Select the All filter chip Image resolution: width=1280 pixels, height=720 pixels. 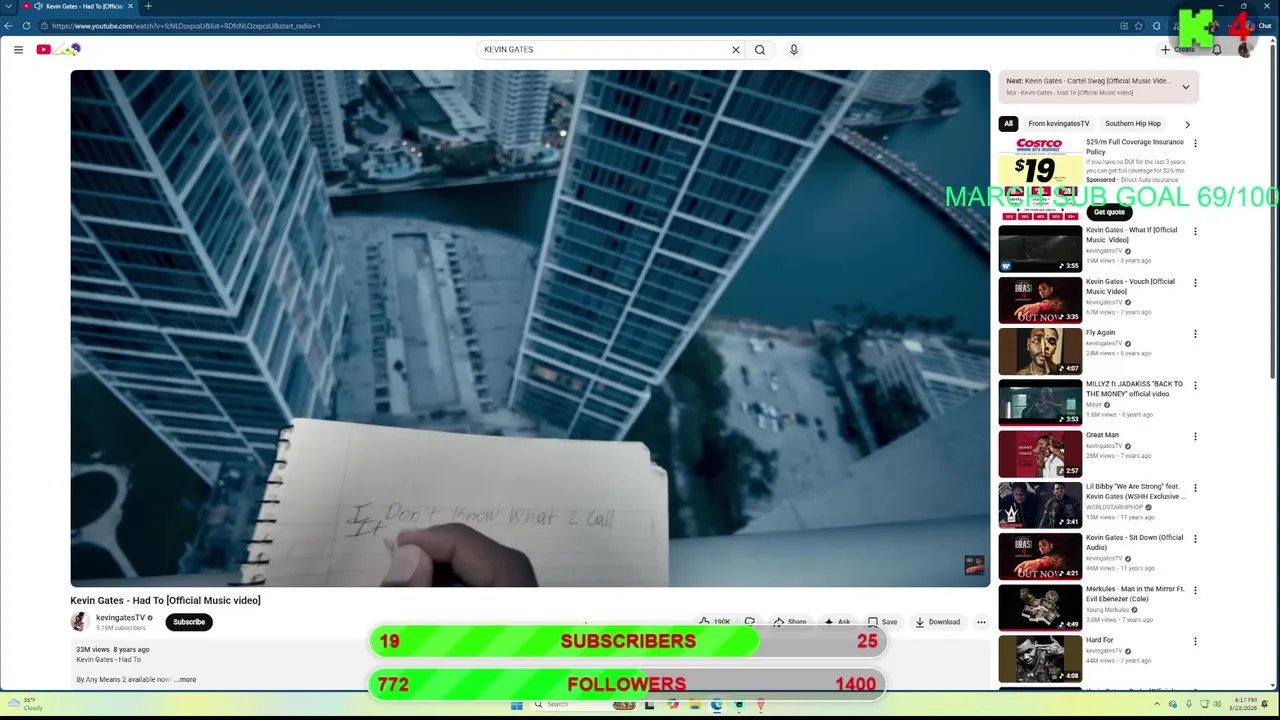click(1008, 124)
